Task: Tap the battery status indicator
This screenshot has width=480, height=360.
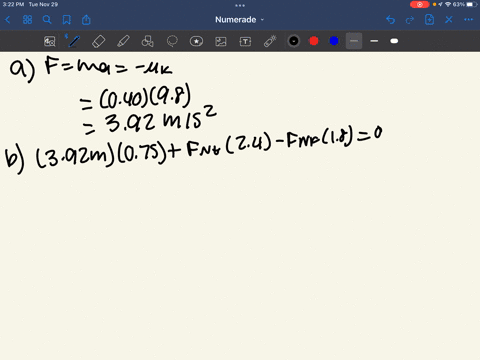Action: (472, 5)
